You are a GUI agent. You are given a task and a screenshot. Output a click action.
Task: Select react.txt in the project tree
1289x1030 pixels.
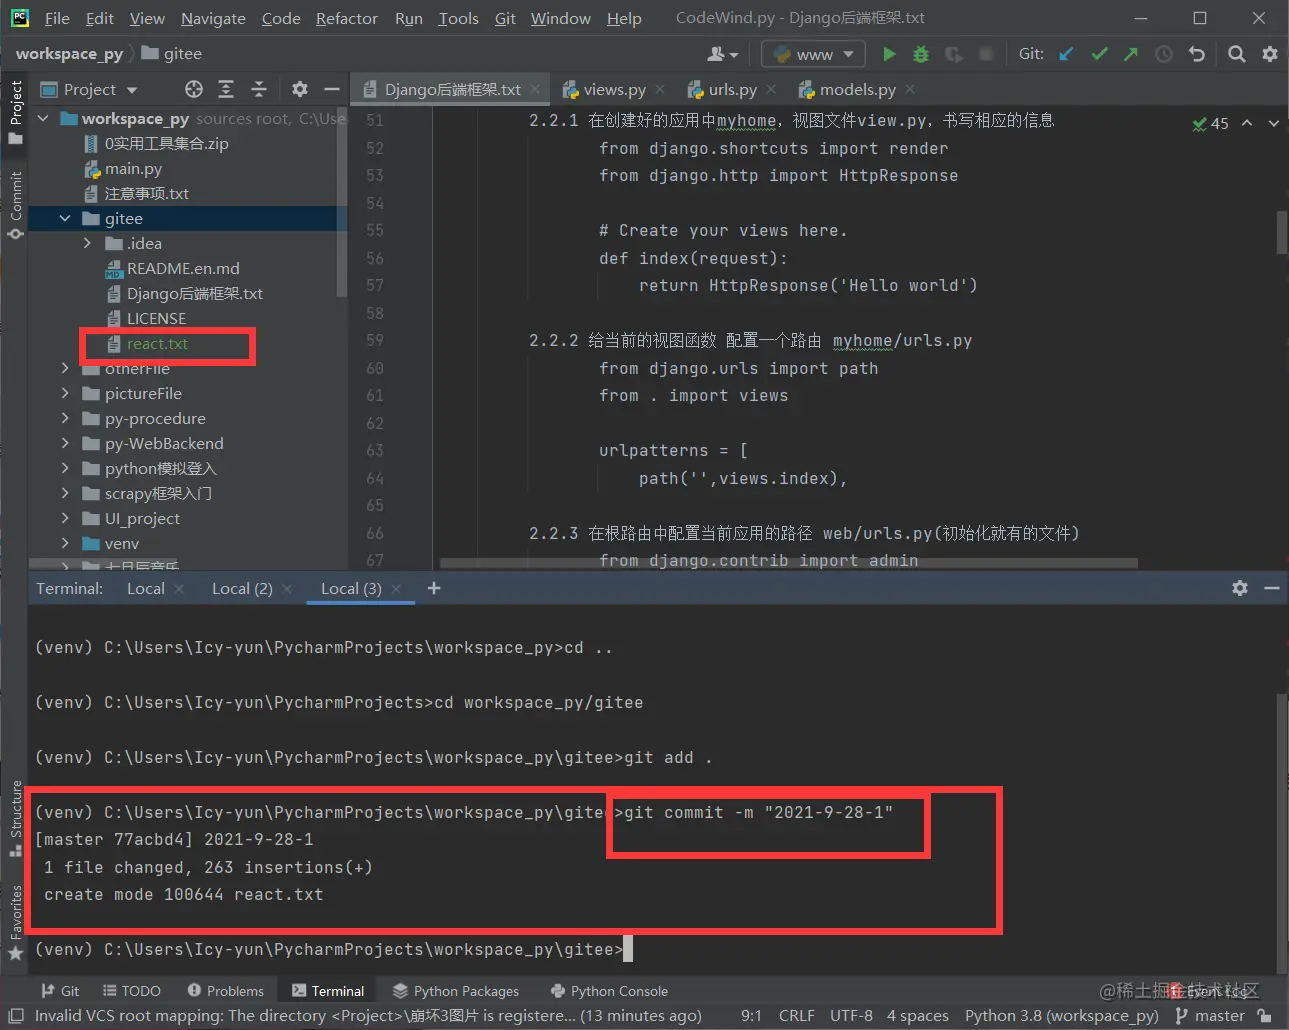157,343
